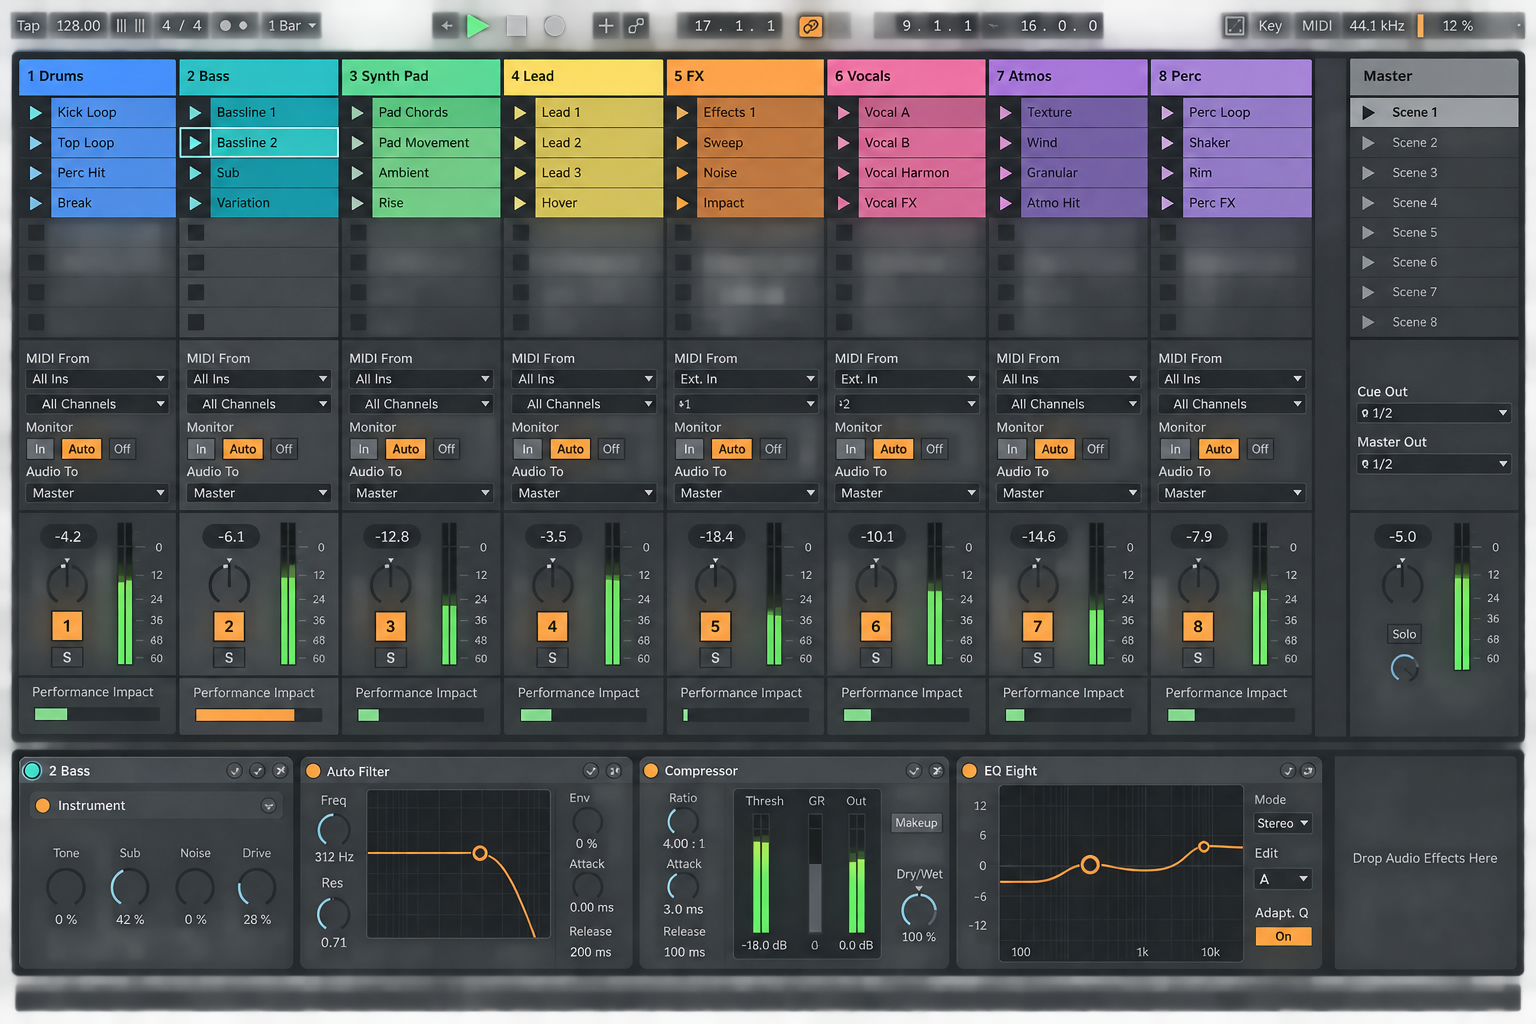Click the Makeup button in the Compressor
1536x1024 pixels.
(916, 823)
